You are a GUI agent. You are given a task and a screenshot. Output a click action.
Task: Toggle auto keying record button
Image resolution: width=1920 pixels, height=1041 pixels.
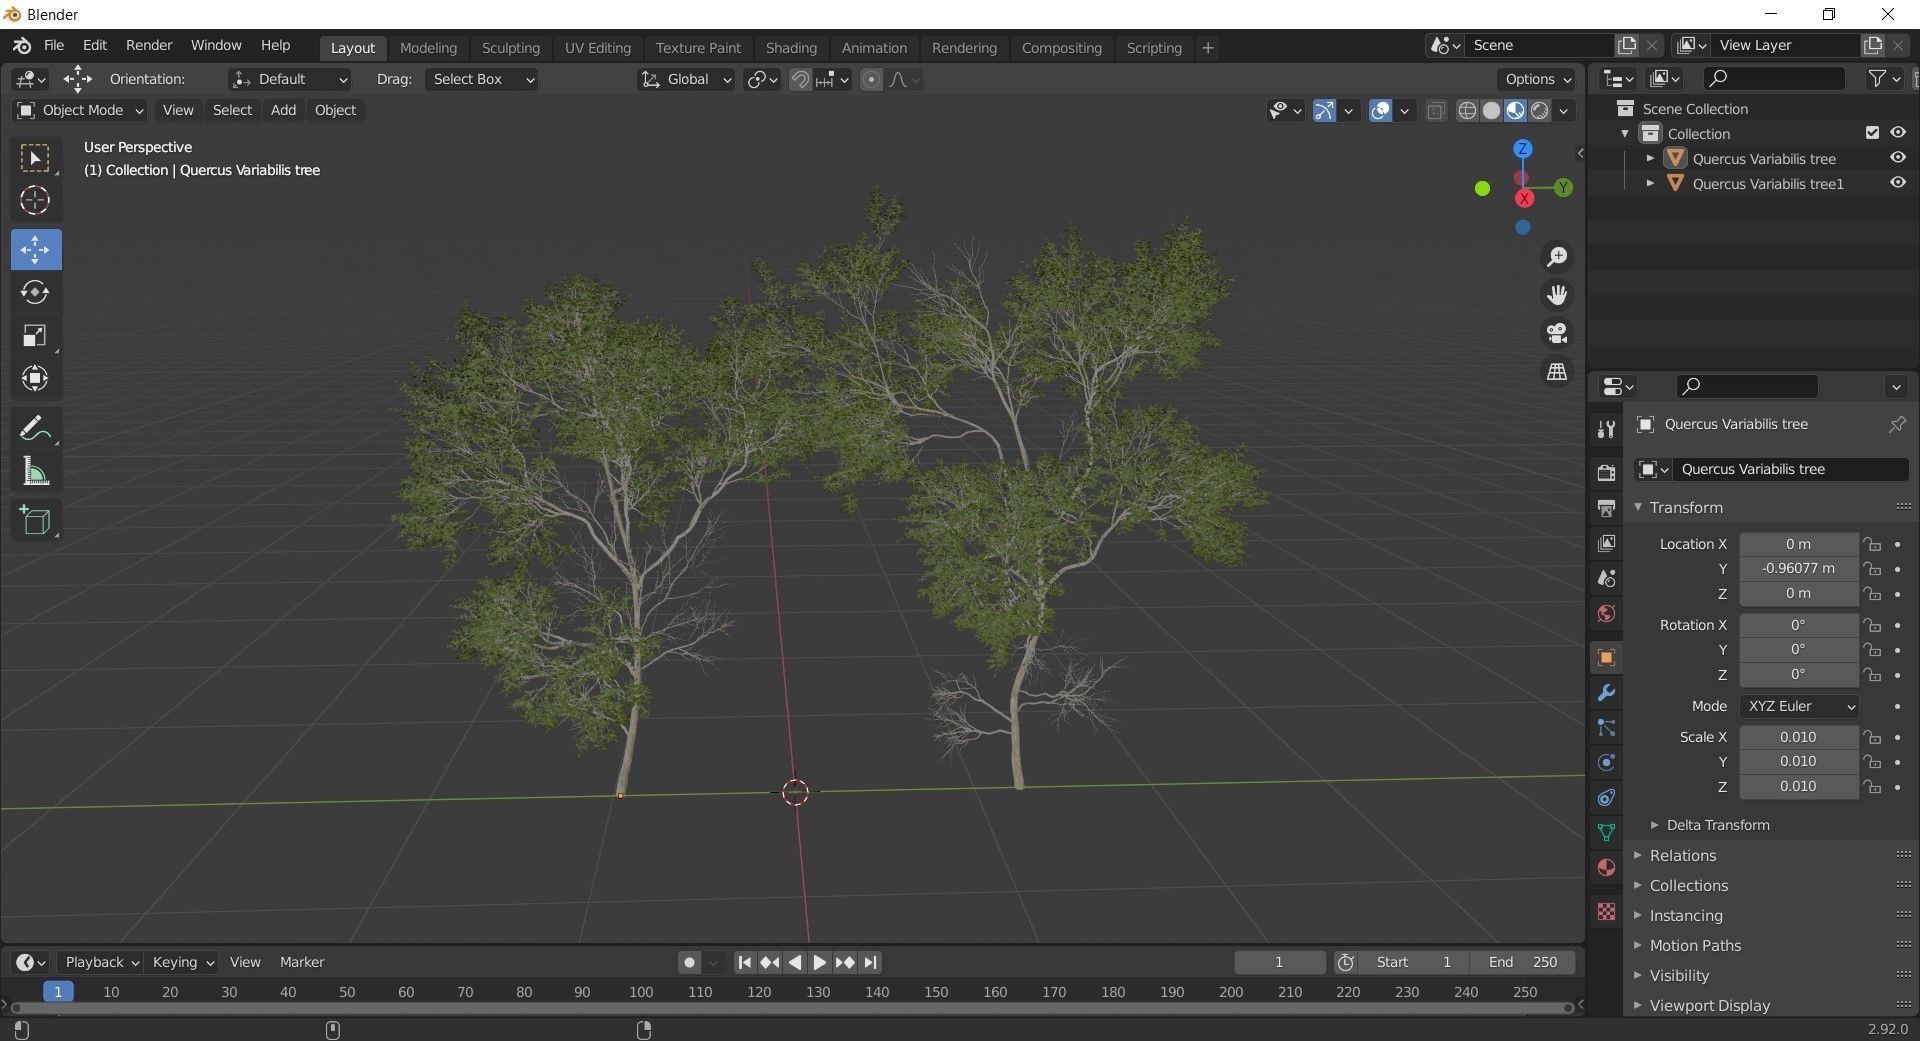tap(689, 962)
